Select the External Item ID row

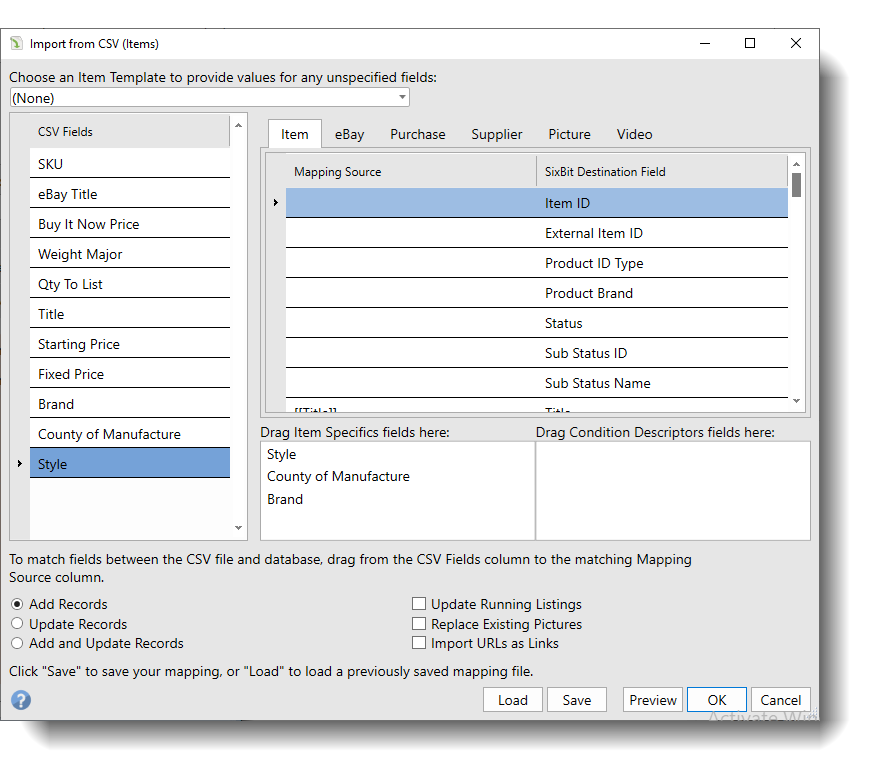(537, 232)
